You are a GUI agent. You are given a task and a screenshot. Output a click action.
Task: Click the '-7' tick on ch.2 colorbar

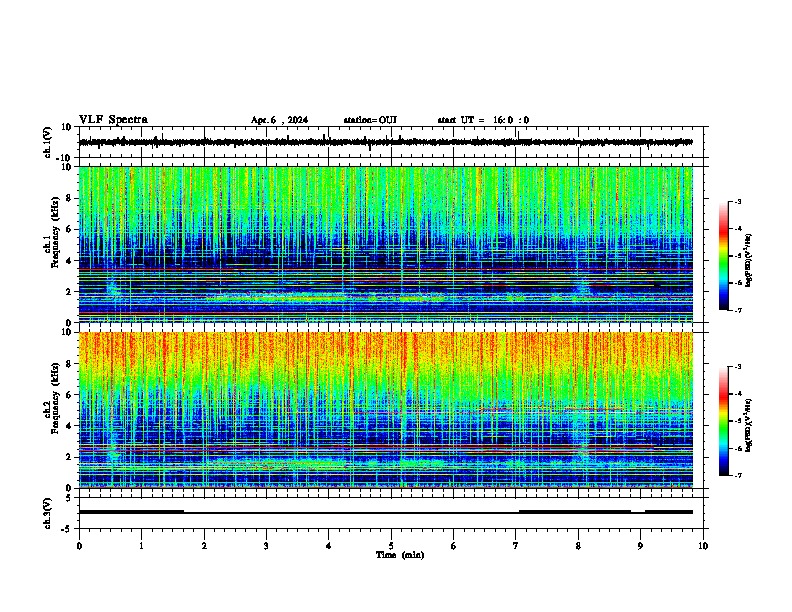click(x=737, y=475)
